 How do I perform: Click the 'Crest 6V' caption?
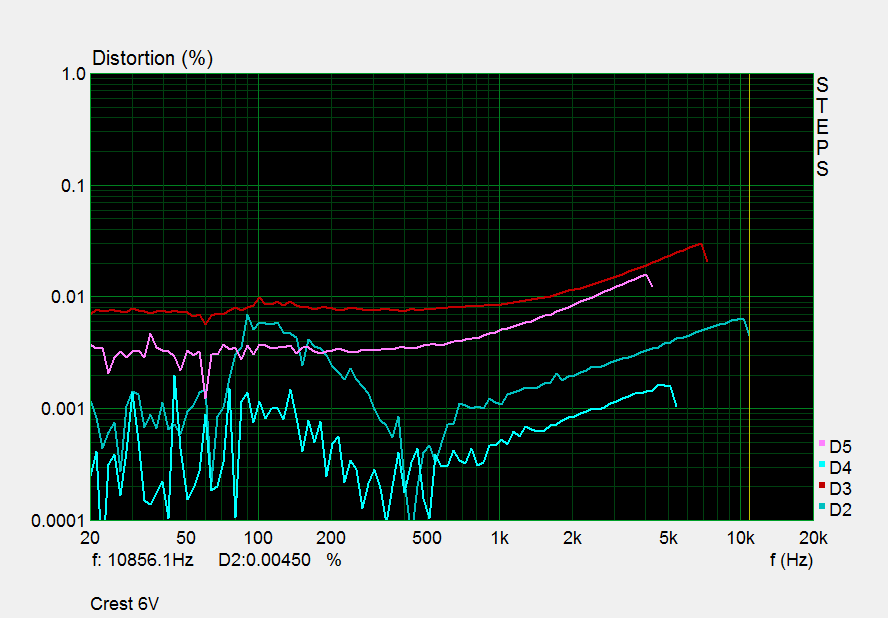(x=125, y=604)
